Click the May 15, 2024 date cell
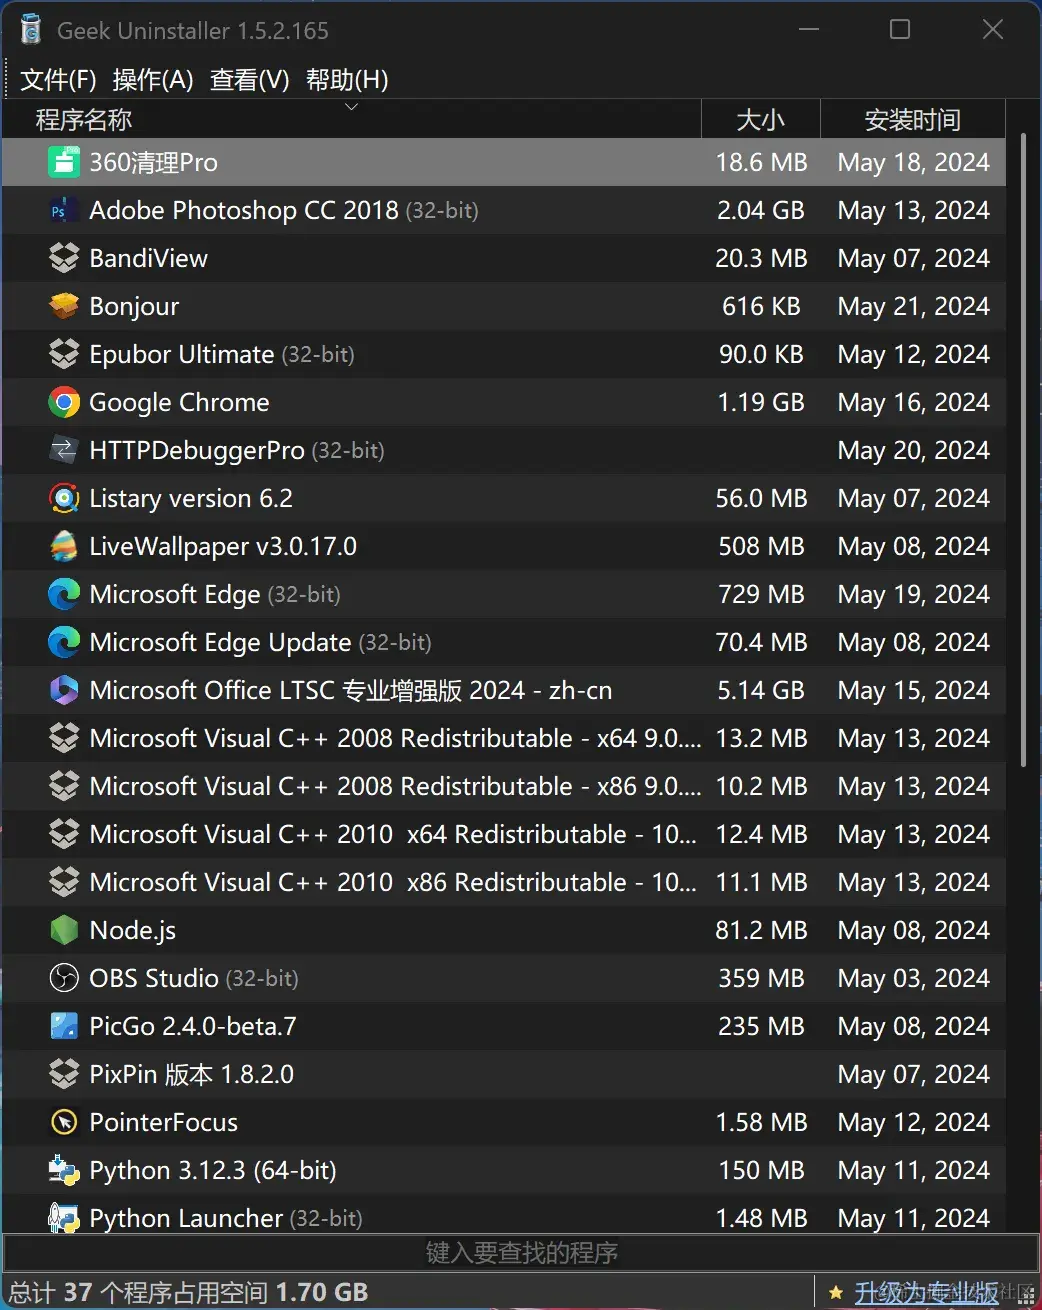1042x1310 pixels. (913, 690)
